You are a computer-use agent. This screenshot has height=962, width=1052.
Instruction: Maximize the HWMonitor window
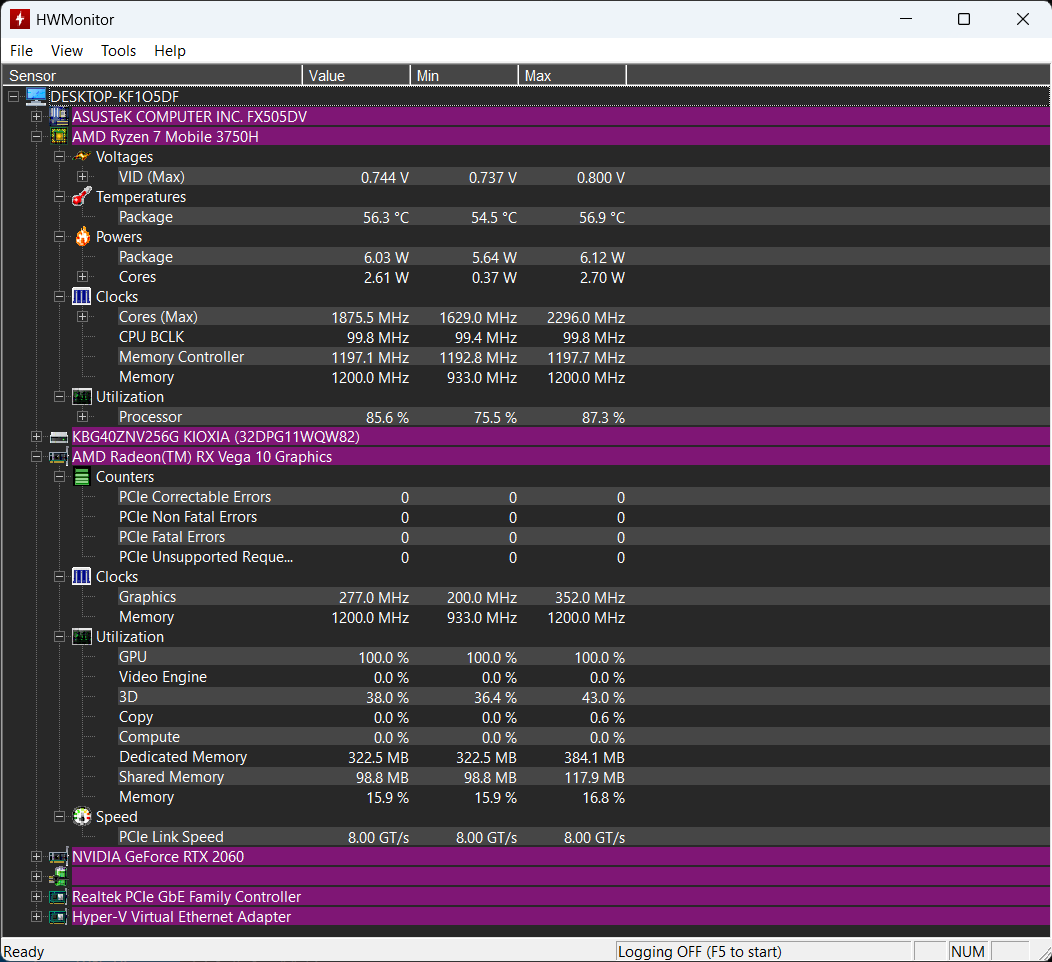[x=964, y=19]
